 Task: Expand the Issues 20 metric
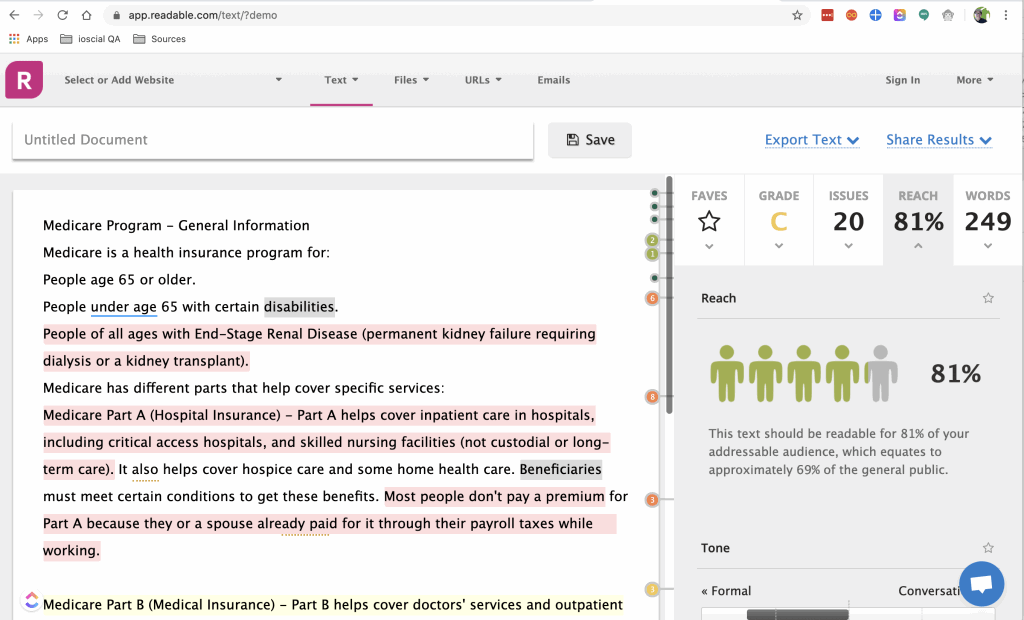[848, 220]
